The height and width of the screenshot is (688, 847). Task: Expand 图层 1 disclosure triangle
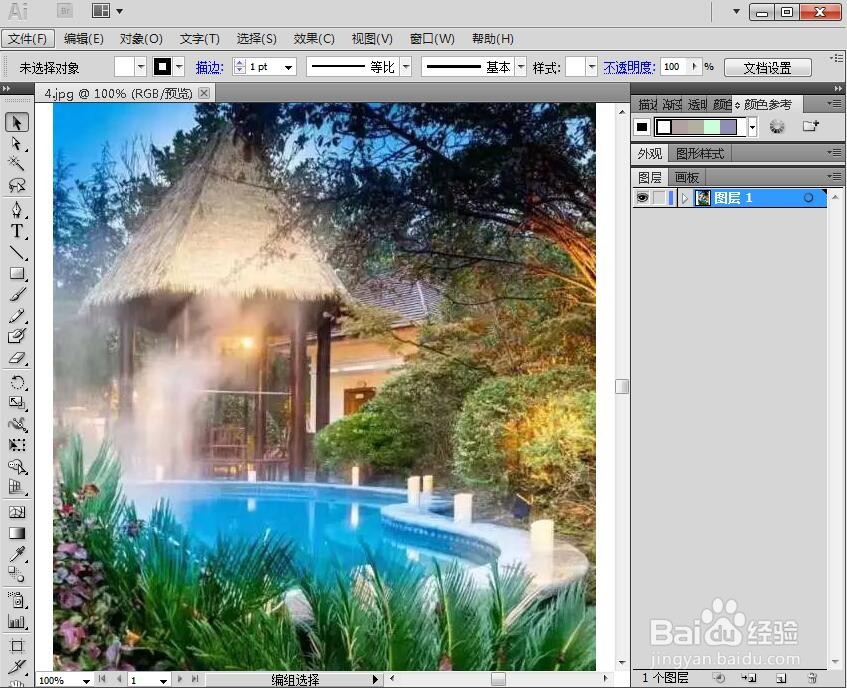coord(685,198)
